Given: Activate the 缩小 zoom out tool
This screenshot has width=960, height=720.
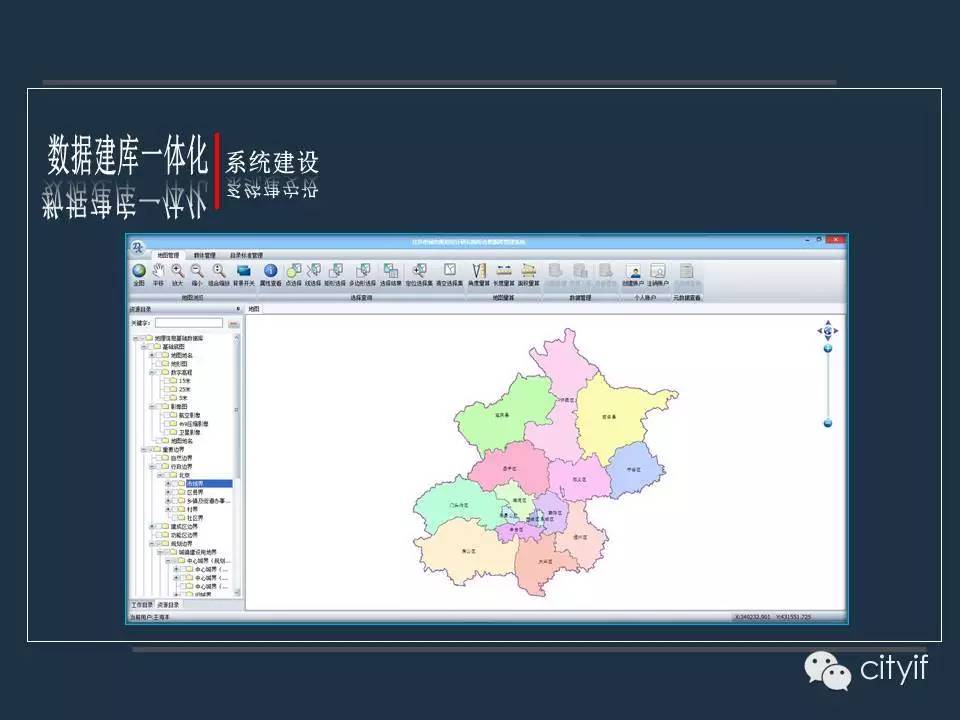Looking at the screenshot, I should coord(197,271).
